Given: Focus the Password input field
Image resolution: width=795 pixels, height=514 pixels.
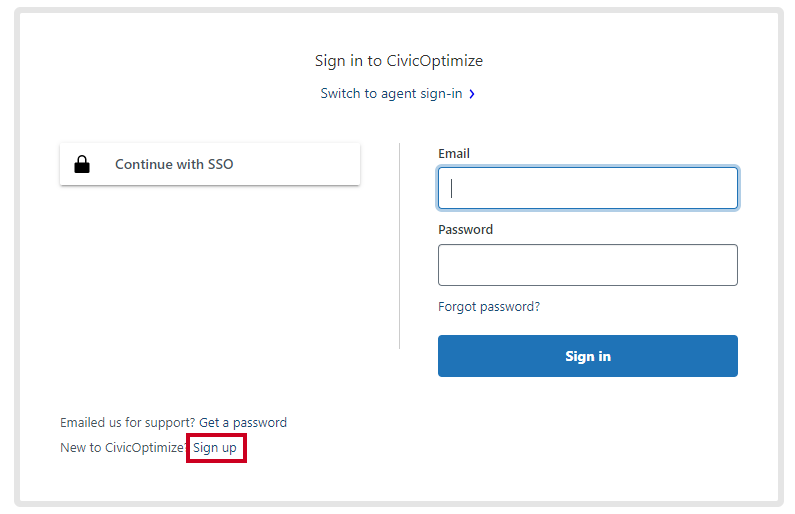Looking at the screenshot, I should coord(588,265).
